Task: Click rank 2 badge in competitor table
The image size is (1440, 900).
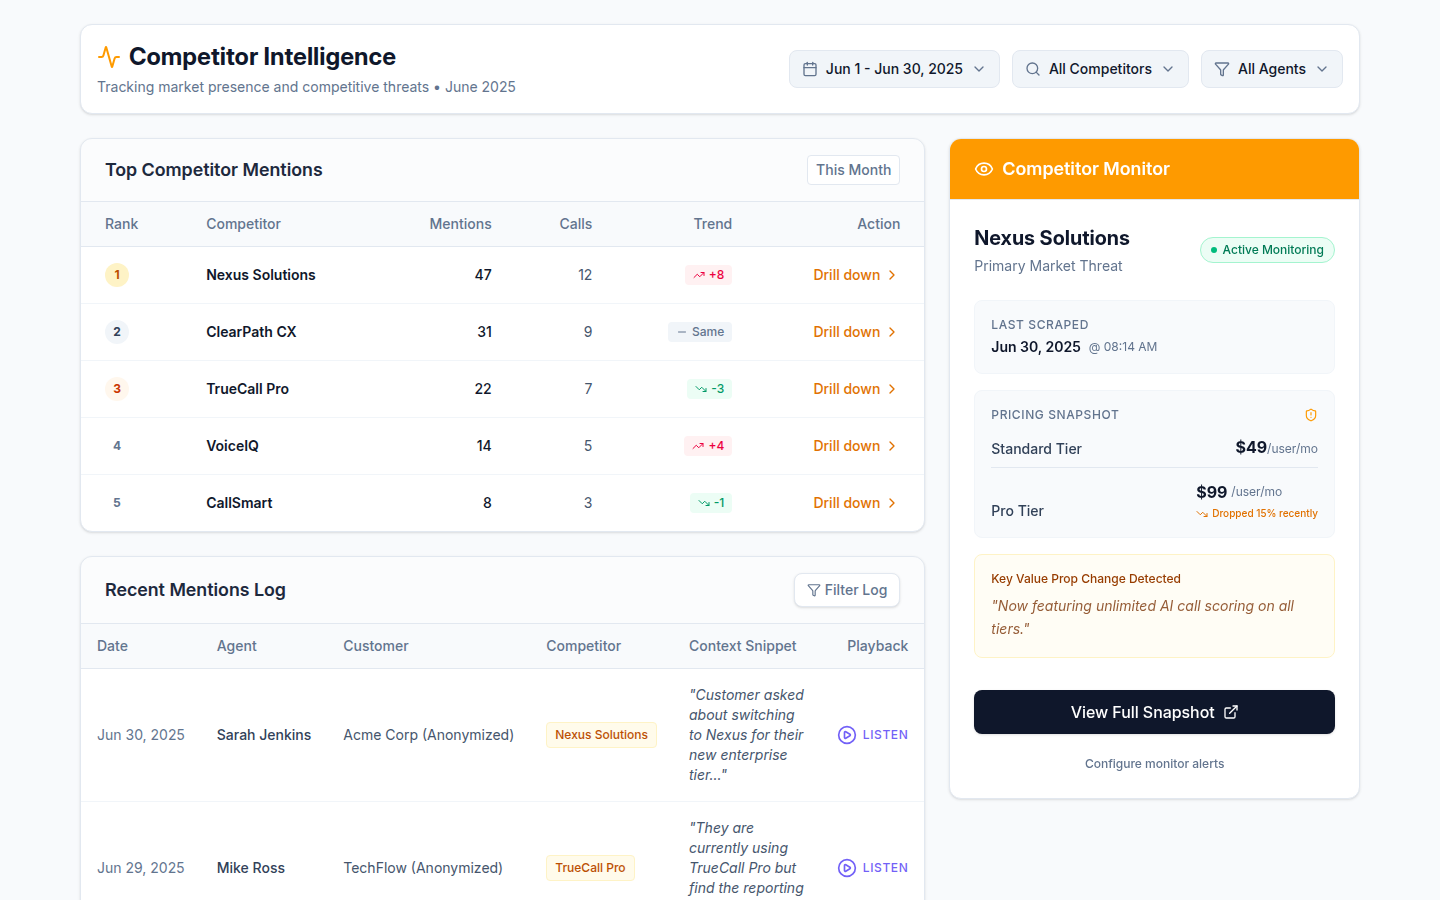Action: point(117,332)
